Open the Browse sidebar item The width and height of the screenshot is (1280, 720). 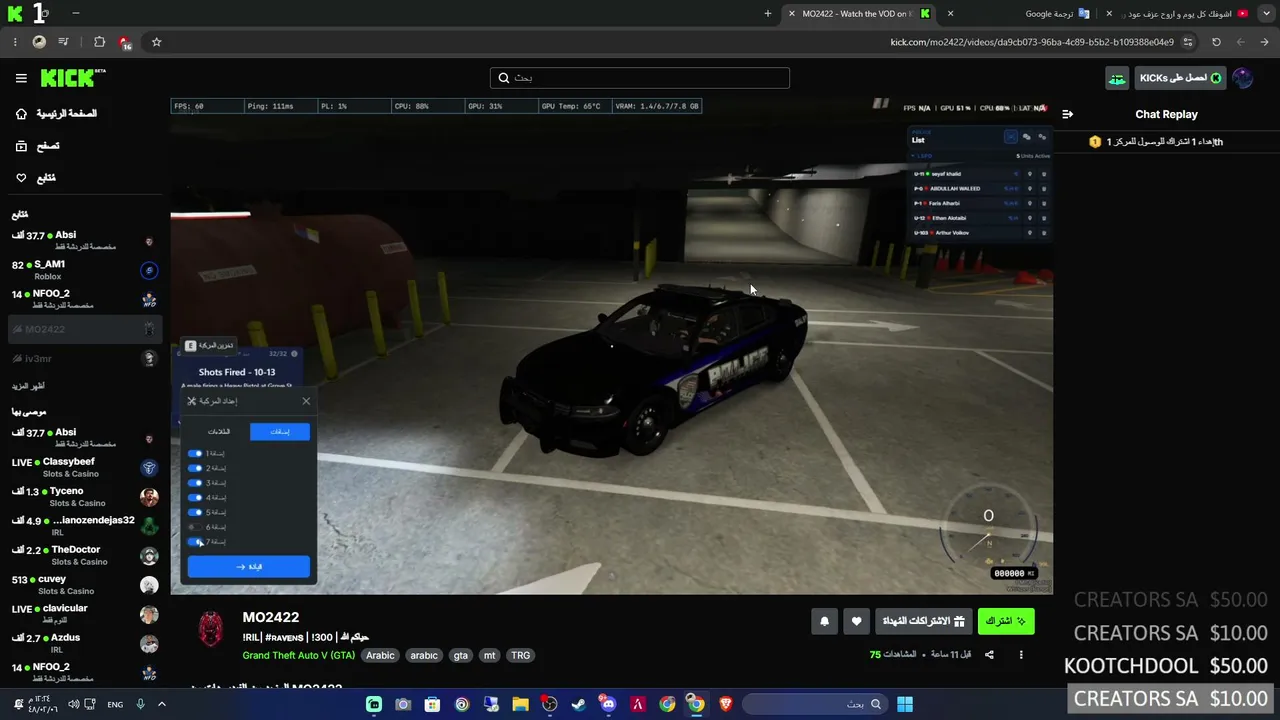click(x=37, y=146)
